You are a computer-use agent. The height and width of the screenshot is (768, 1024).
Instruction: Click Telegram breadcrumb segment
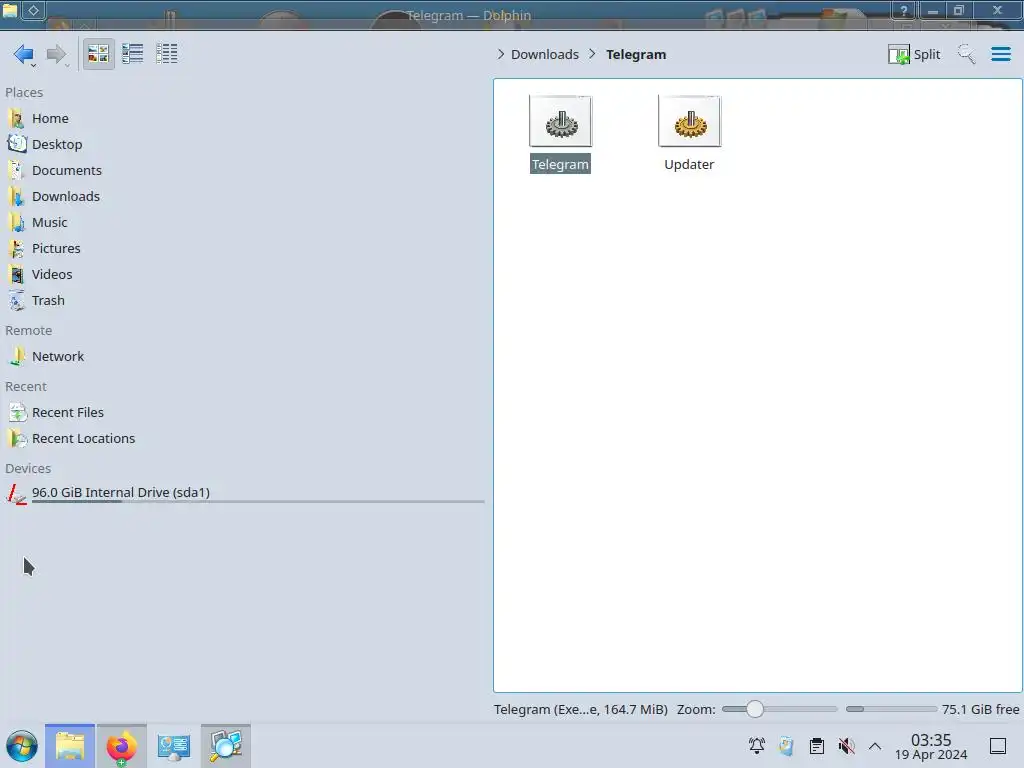tap(636, 54)
